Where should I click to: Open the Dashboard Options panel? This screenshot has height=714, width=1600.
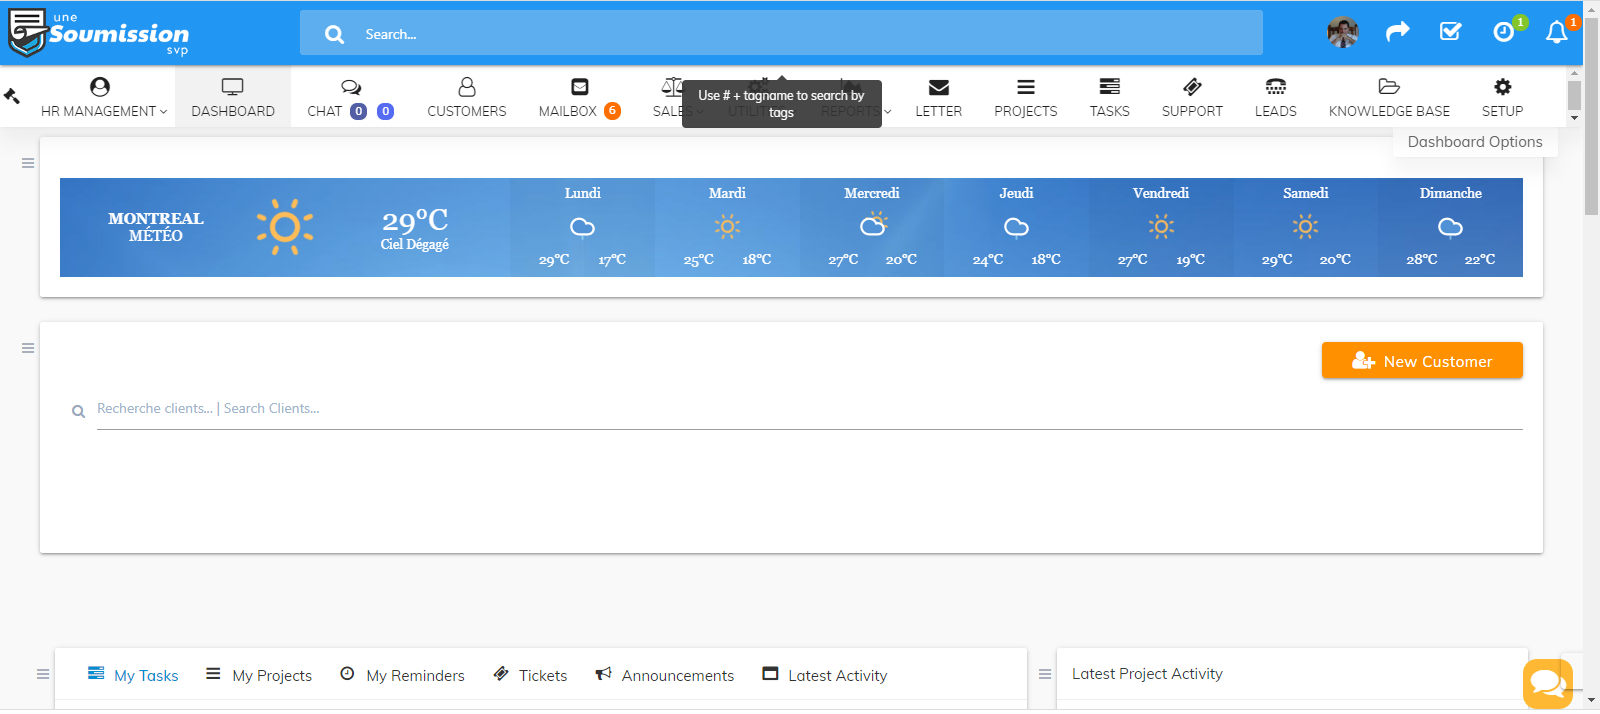[1474, 142]
